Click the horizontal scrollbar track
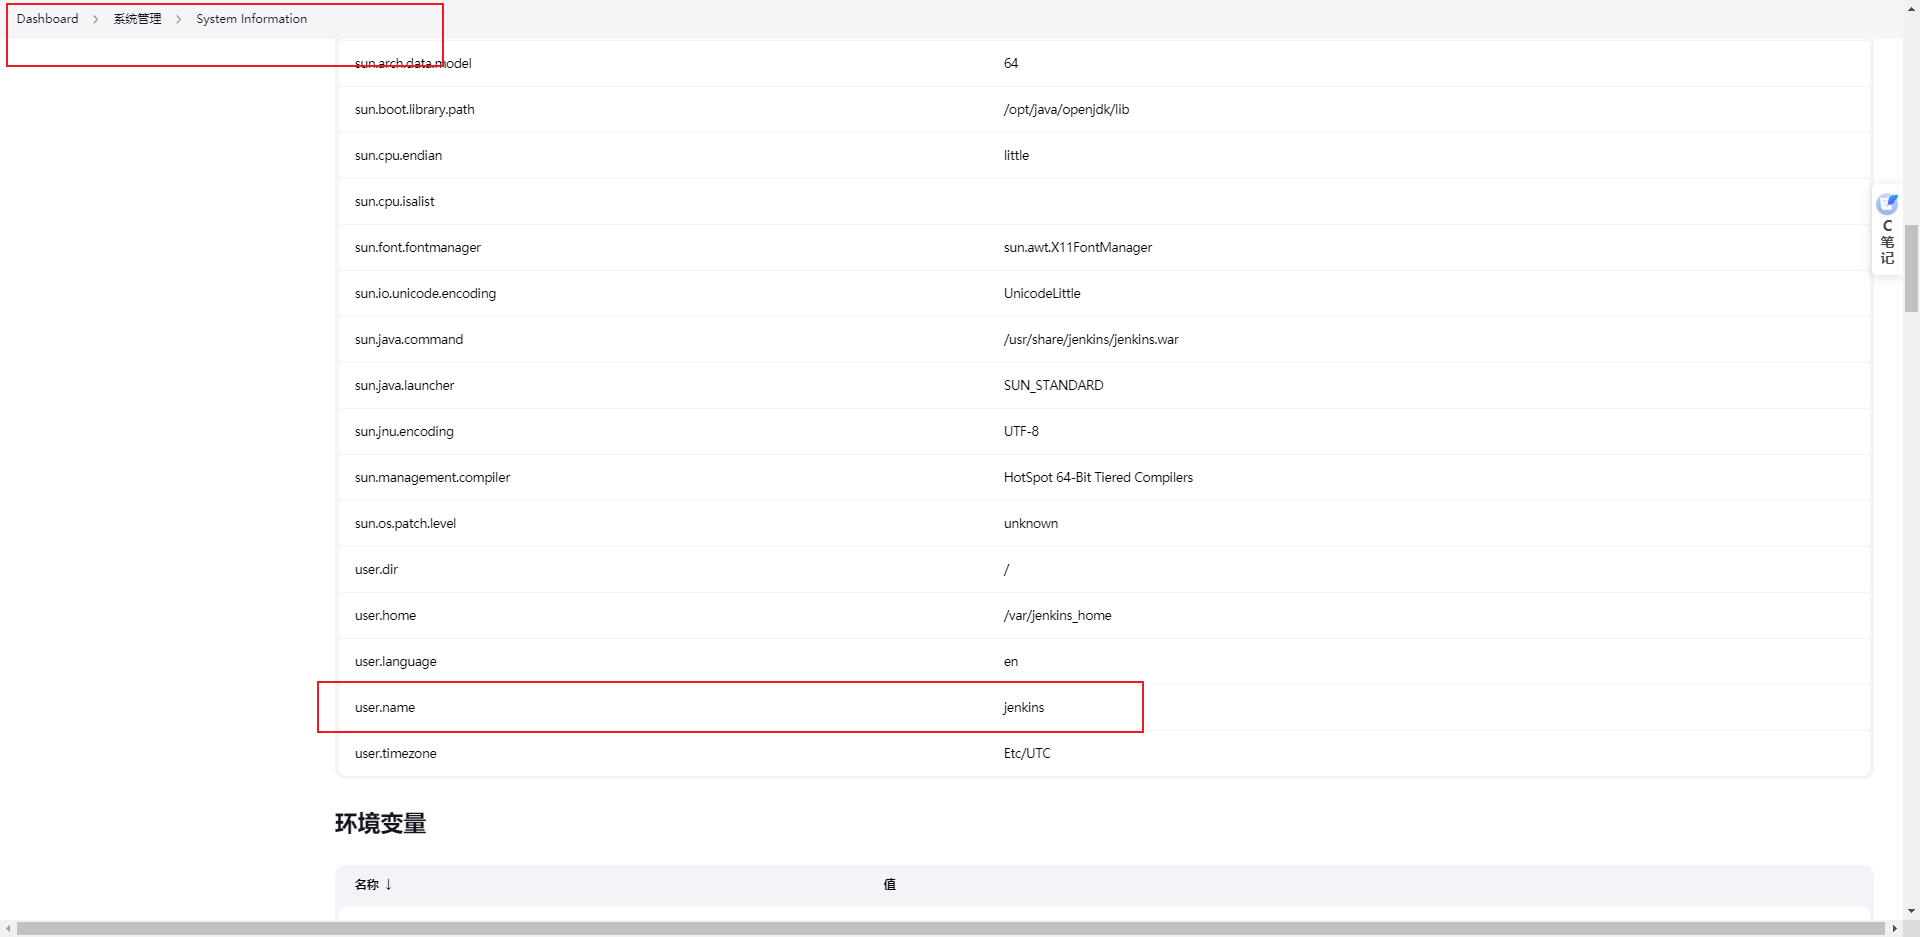The width and height of the screenshot is (1920, 937). [x=950, y=928]
